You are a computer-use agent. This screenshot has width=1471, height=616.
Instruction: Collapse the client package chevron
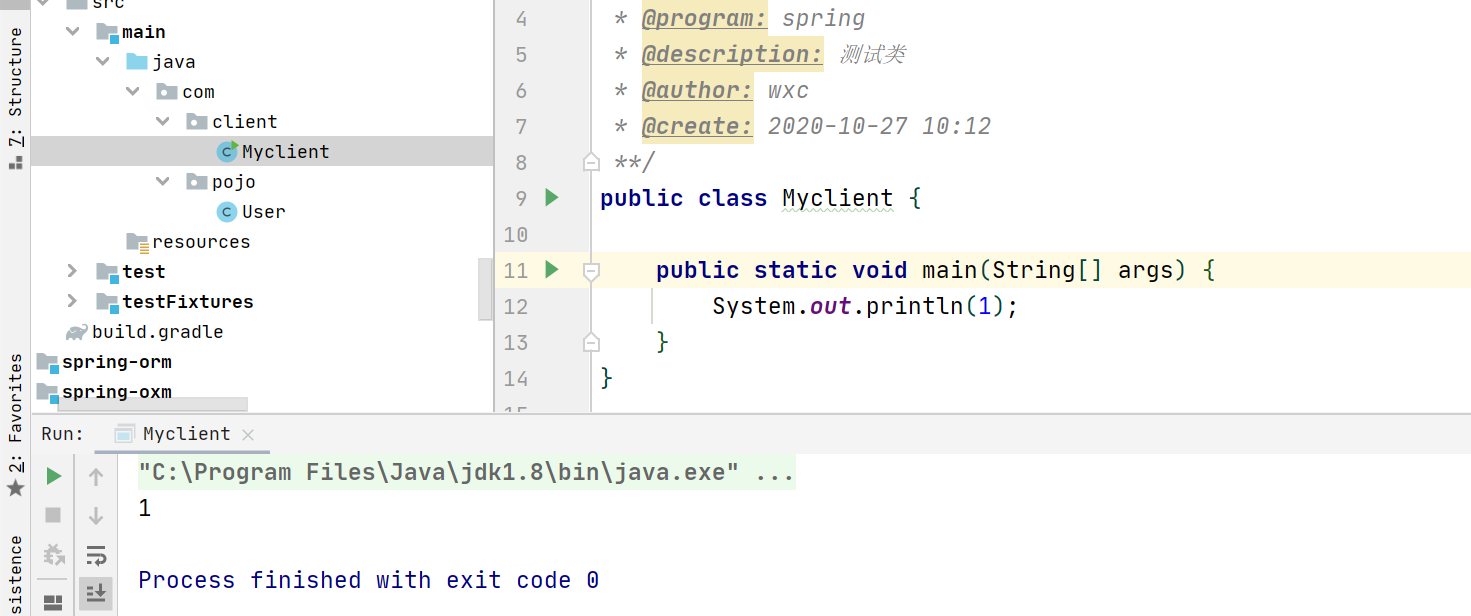[x=163, y=122]
